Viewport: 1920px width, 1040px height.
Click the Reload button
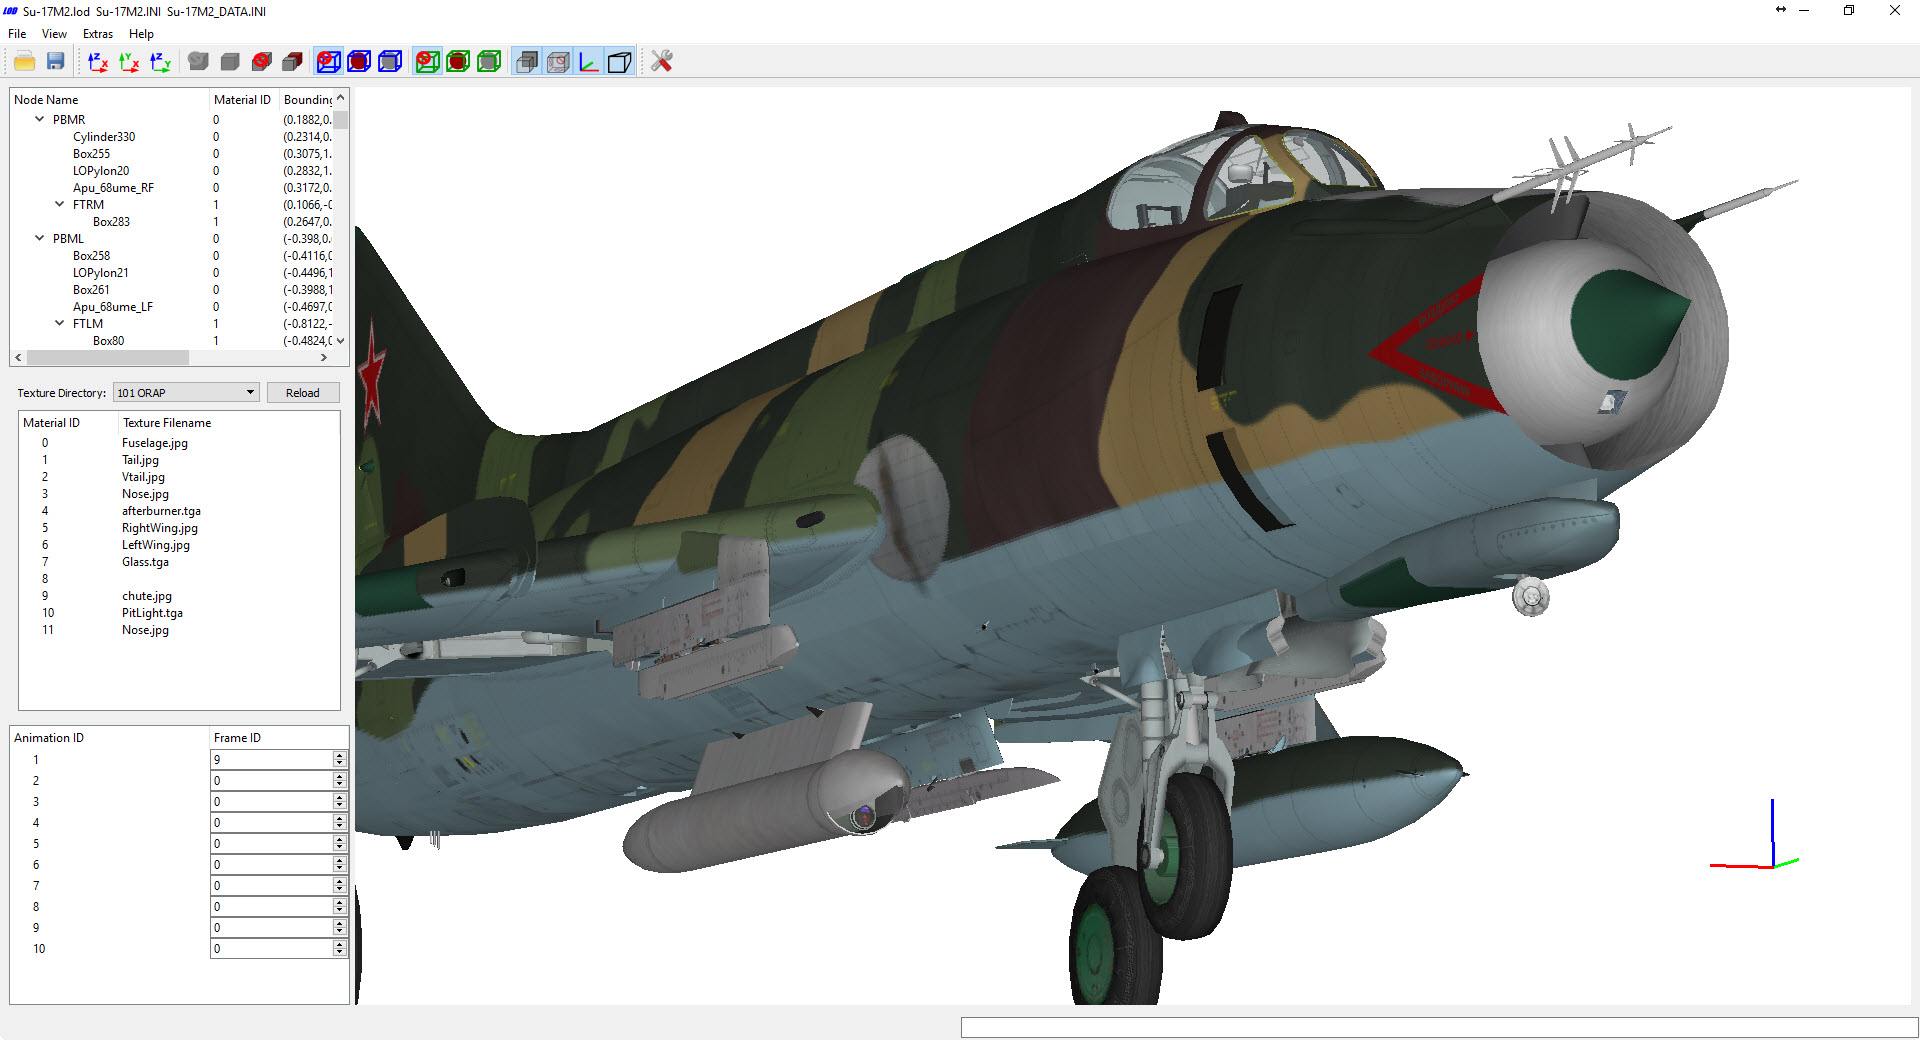(x=303, y=393)
